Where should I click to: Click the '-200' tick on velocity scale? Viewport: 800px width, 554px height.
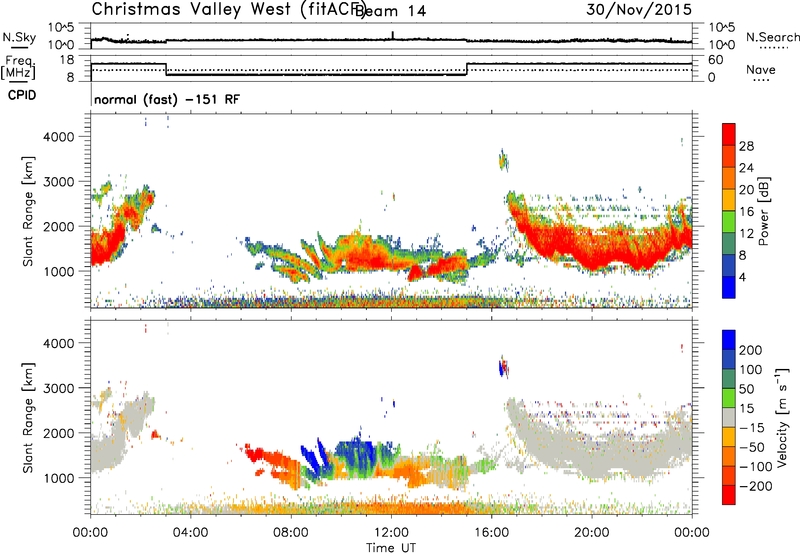(755, 486)
